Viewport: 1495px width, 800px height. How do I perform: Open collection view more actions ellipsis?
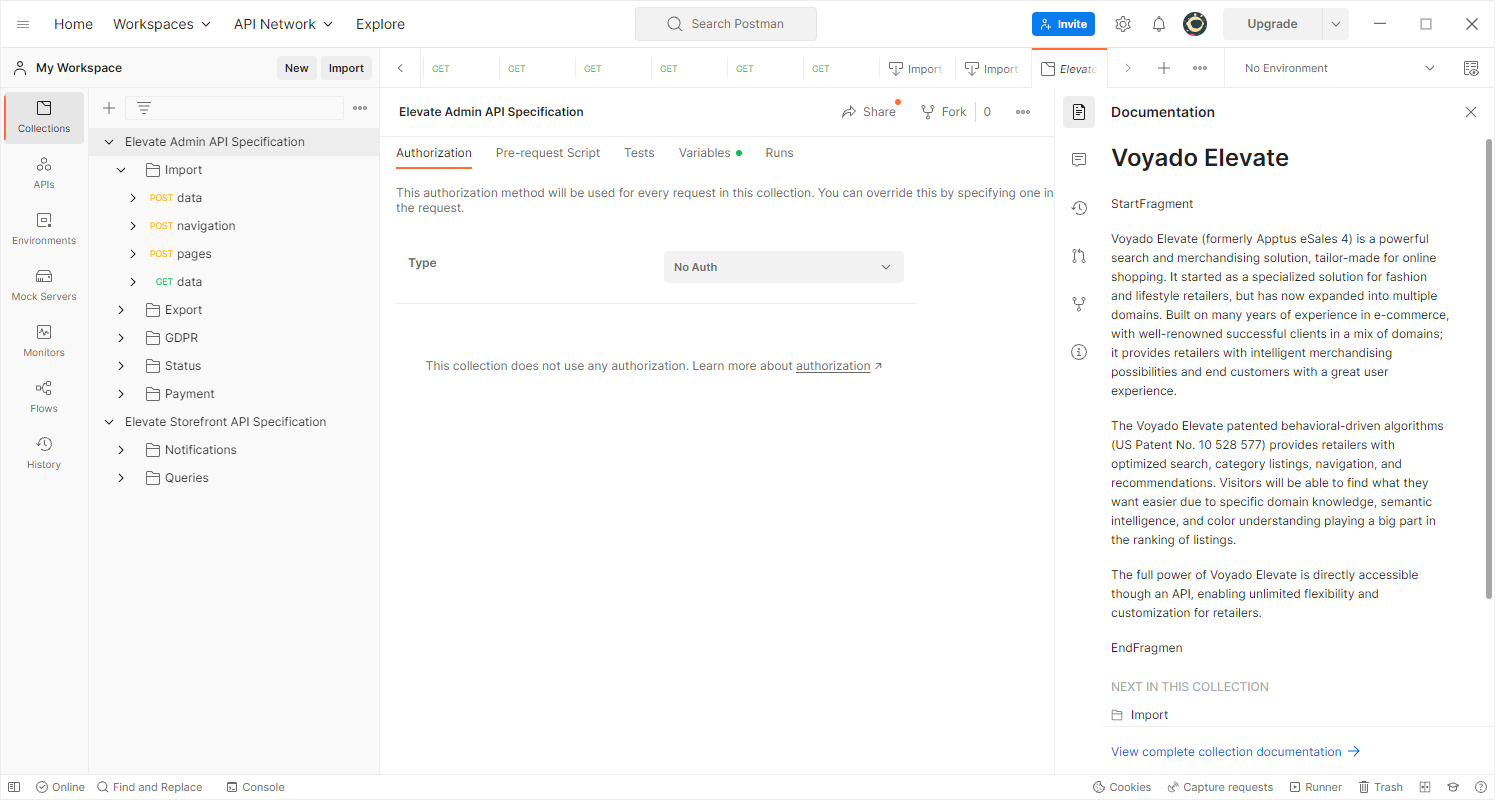tap(1023, 112)
